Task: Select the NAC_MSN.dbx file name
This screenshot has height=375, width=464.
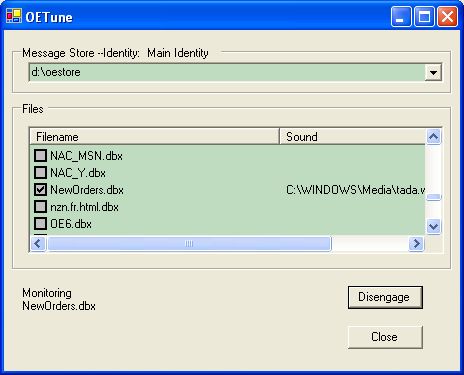Action: pyautogui.click(x=86, y=156)
